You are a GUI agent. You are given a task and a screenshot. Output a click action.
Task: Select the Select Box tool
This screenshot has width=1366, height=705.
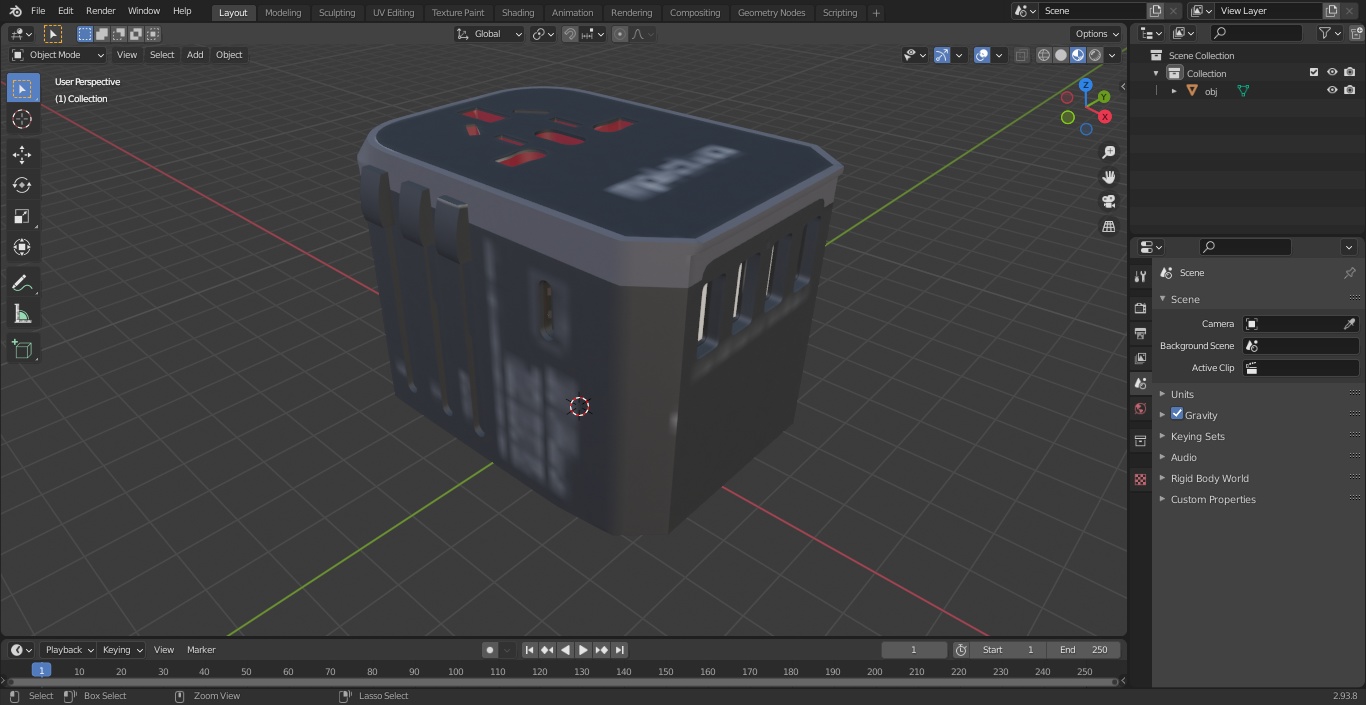(22, 88)
